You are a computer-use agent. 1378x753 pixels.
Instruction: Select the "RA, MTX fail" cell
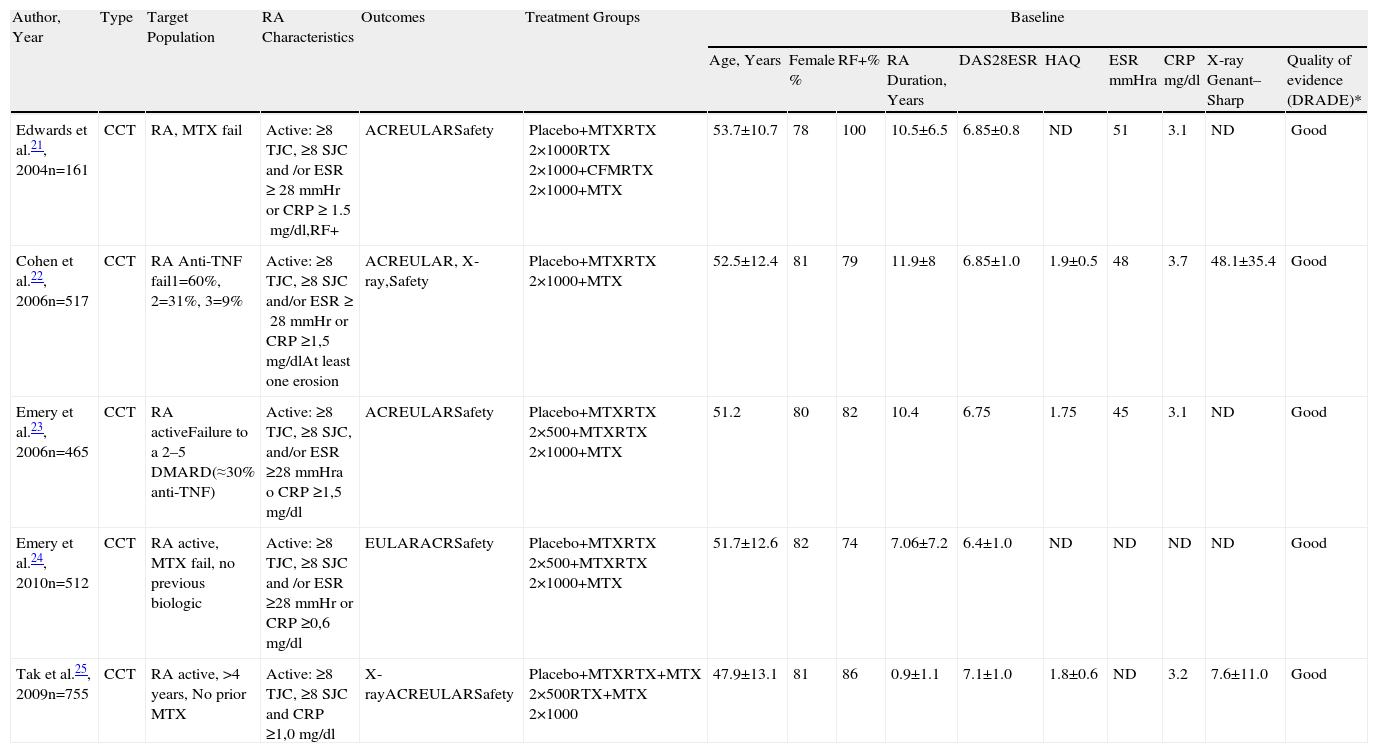(196, 131)
